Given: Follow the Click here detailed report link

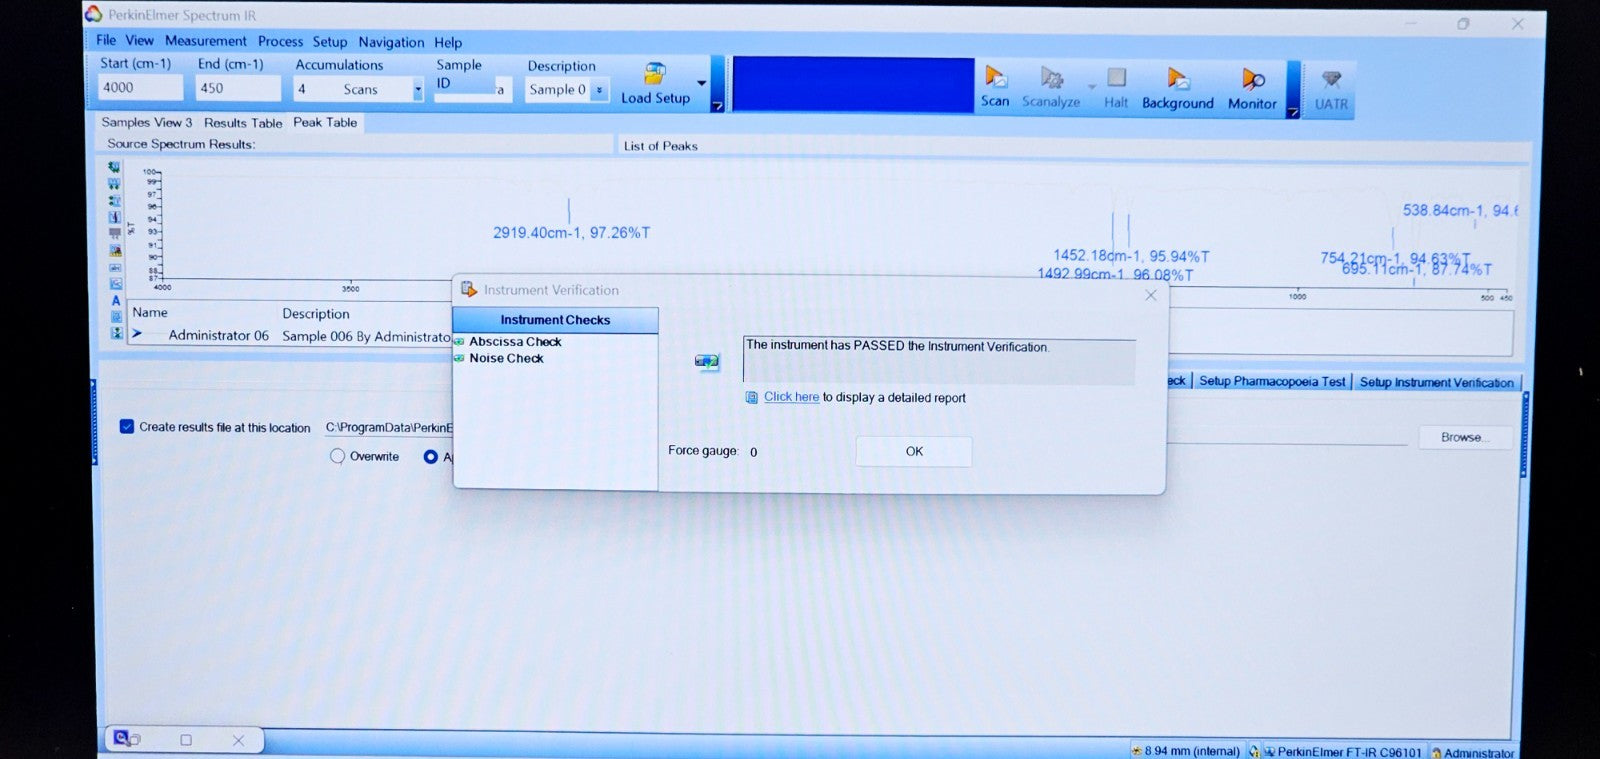Looking at the screenshot, I should click(791, 397).
